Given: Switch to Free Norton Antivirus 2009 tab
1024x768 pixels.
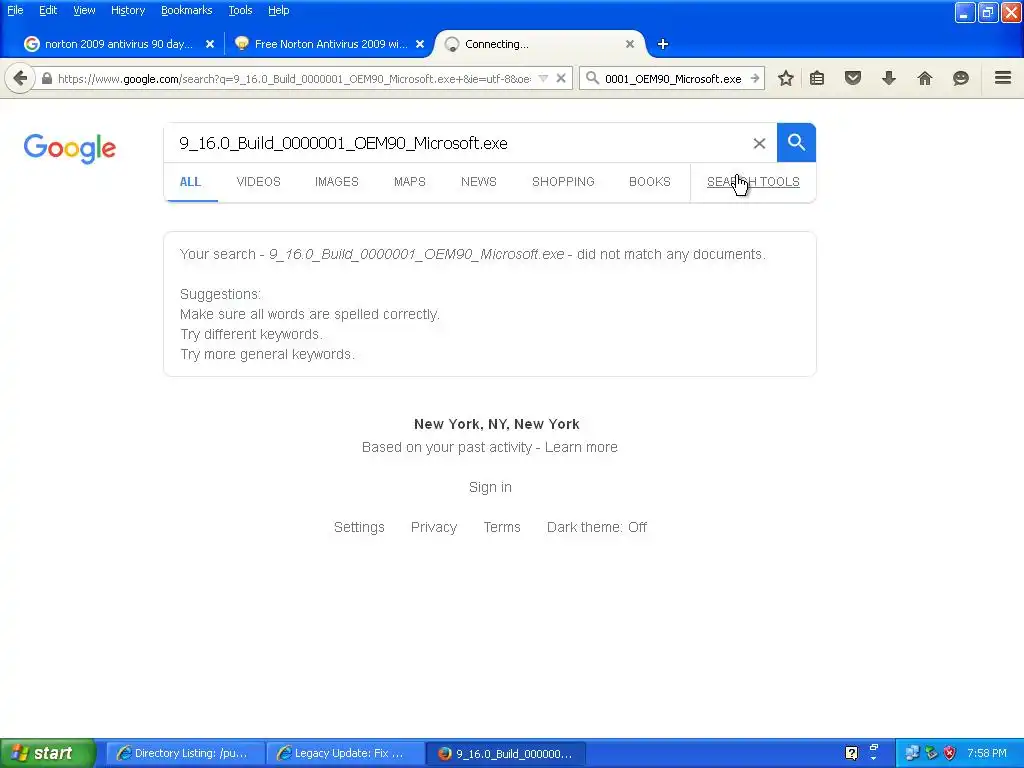Looking at the screenshot, I should click(x=329, y=44).
